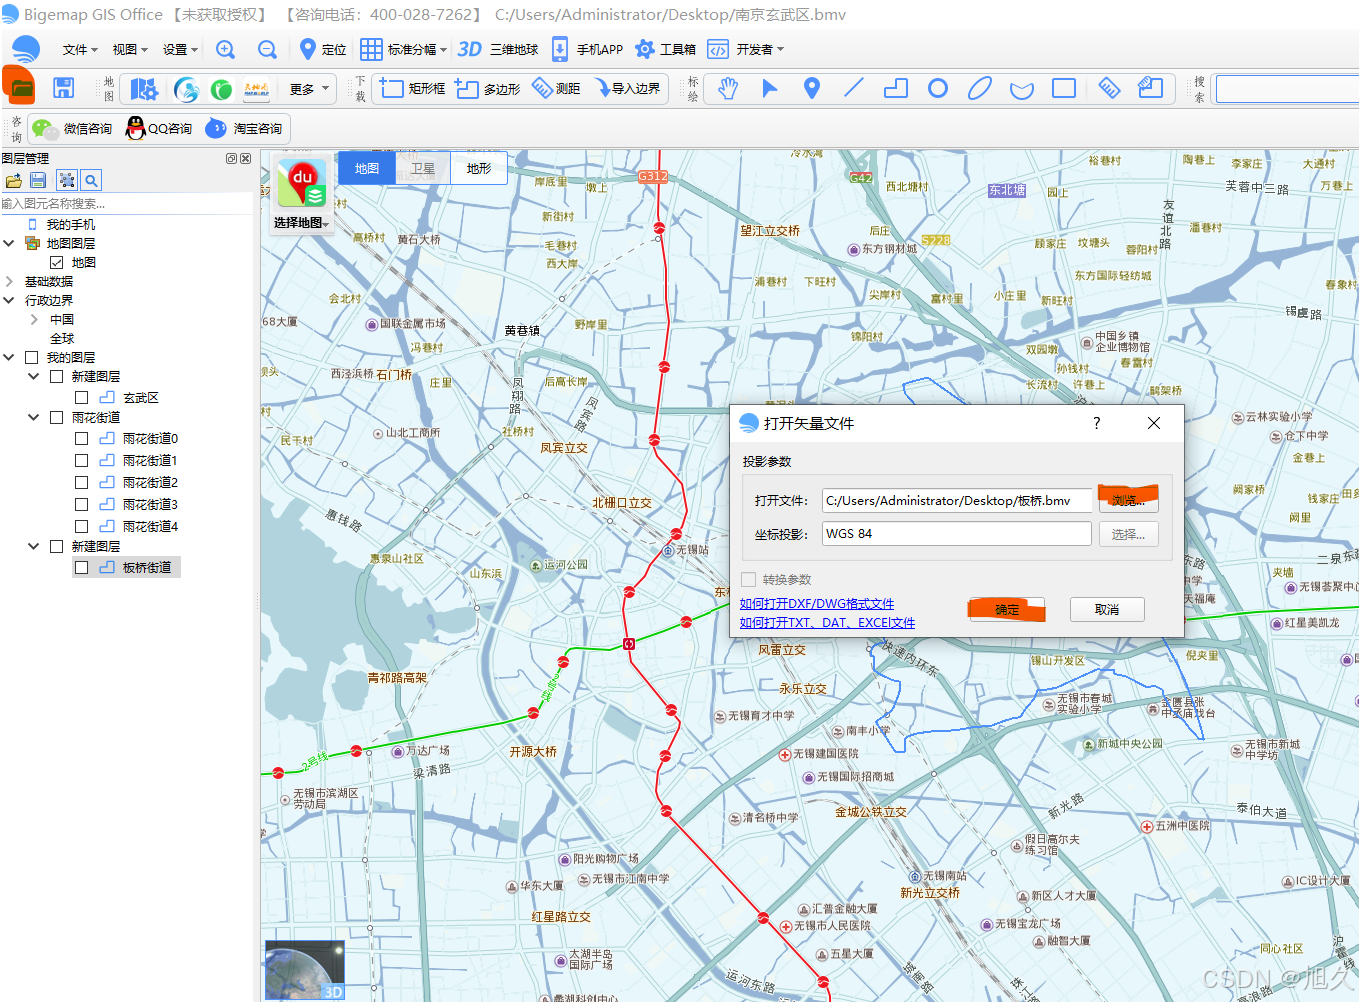The width and height of the screenshot is (1359, 1002).
Task: Expand the 基础数据 tree node
Action: (x=9, y=281)
